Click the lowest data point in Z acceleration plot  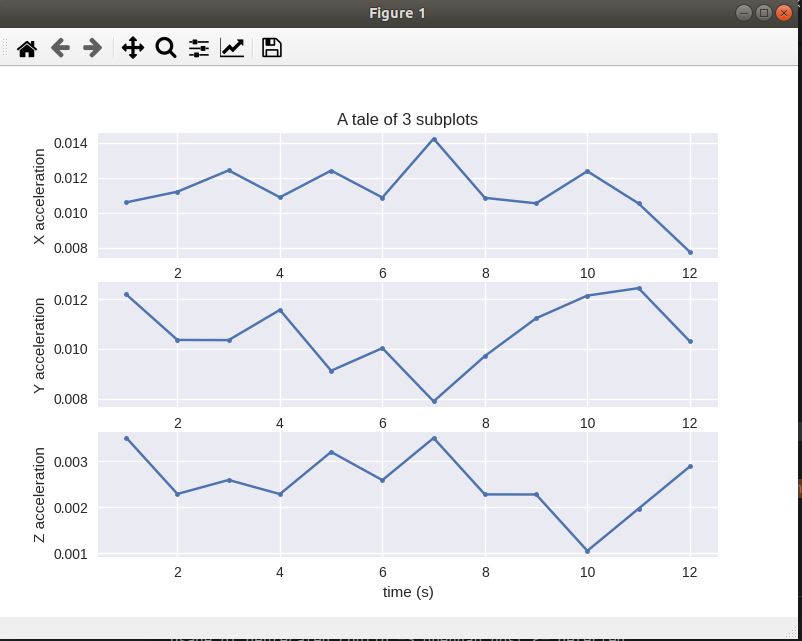(587, 551)
